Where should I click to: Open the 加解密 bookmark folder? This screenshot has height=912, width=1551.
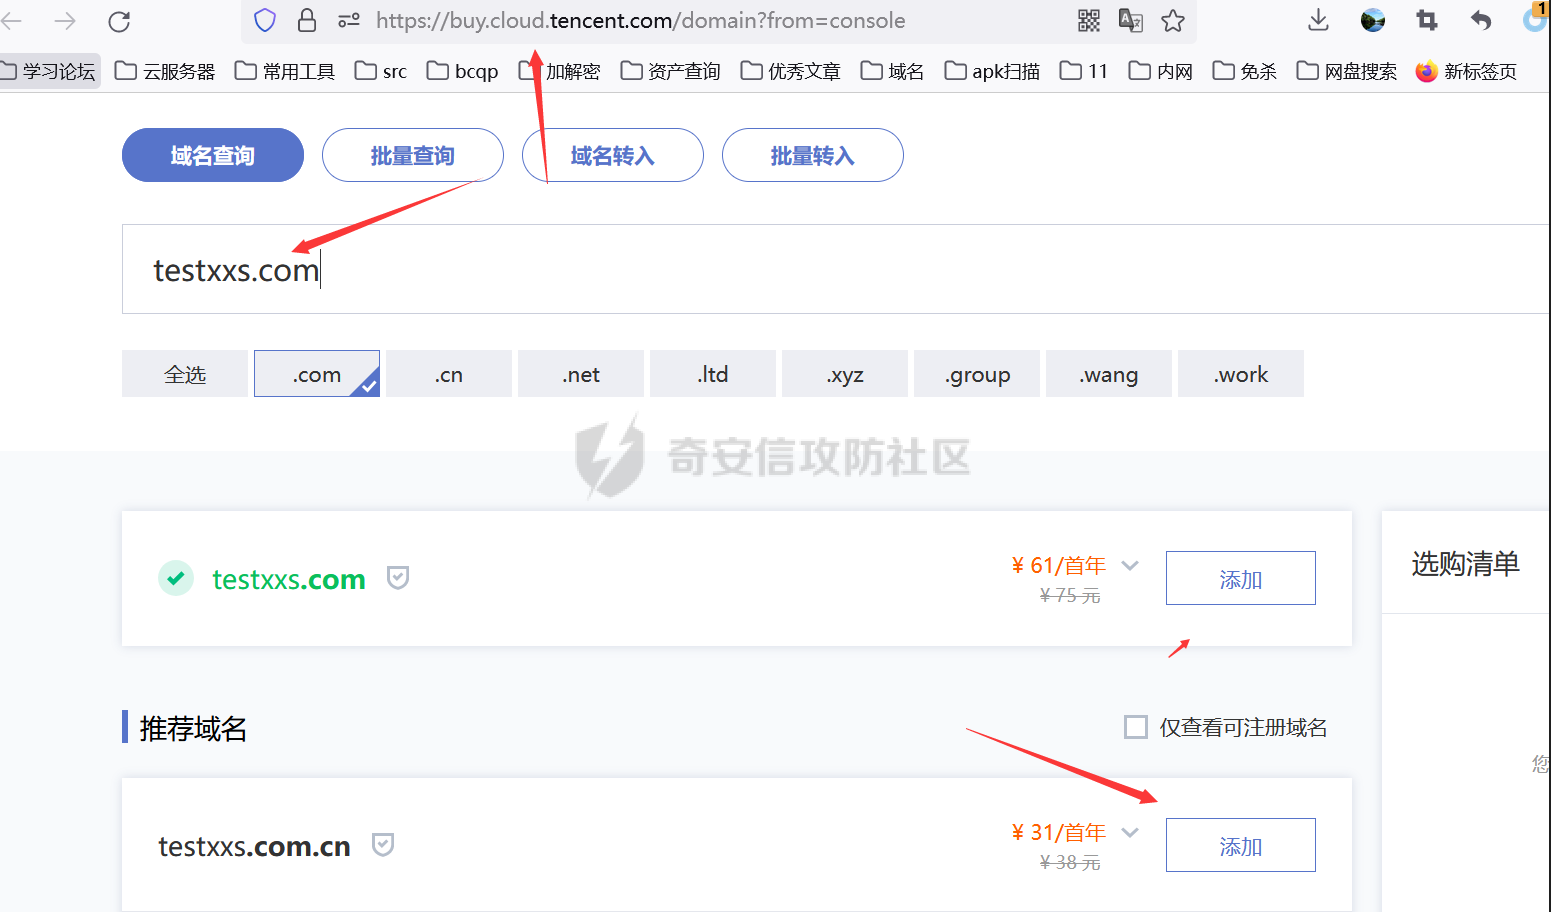[560, 71]
